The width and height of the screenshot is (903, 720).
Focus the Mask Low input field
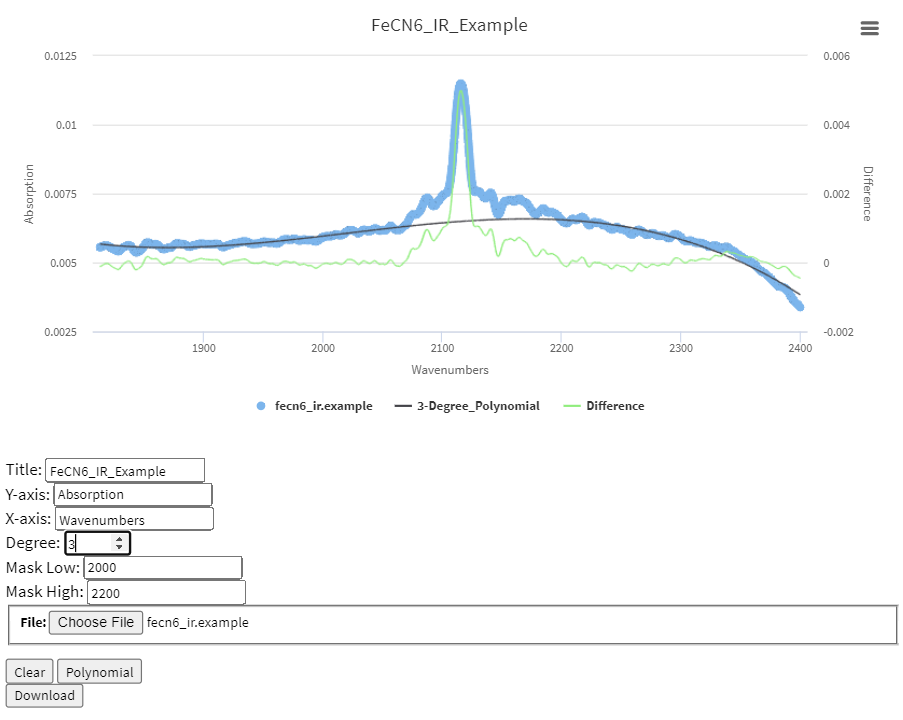[x=162, y=567]
